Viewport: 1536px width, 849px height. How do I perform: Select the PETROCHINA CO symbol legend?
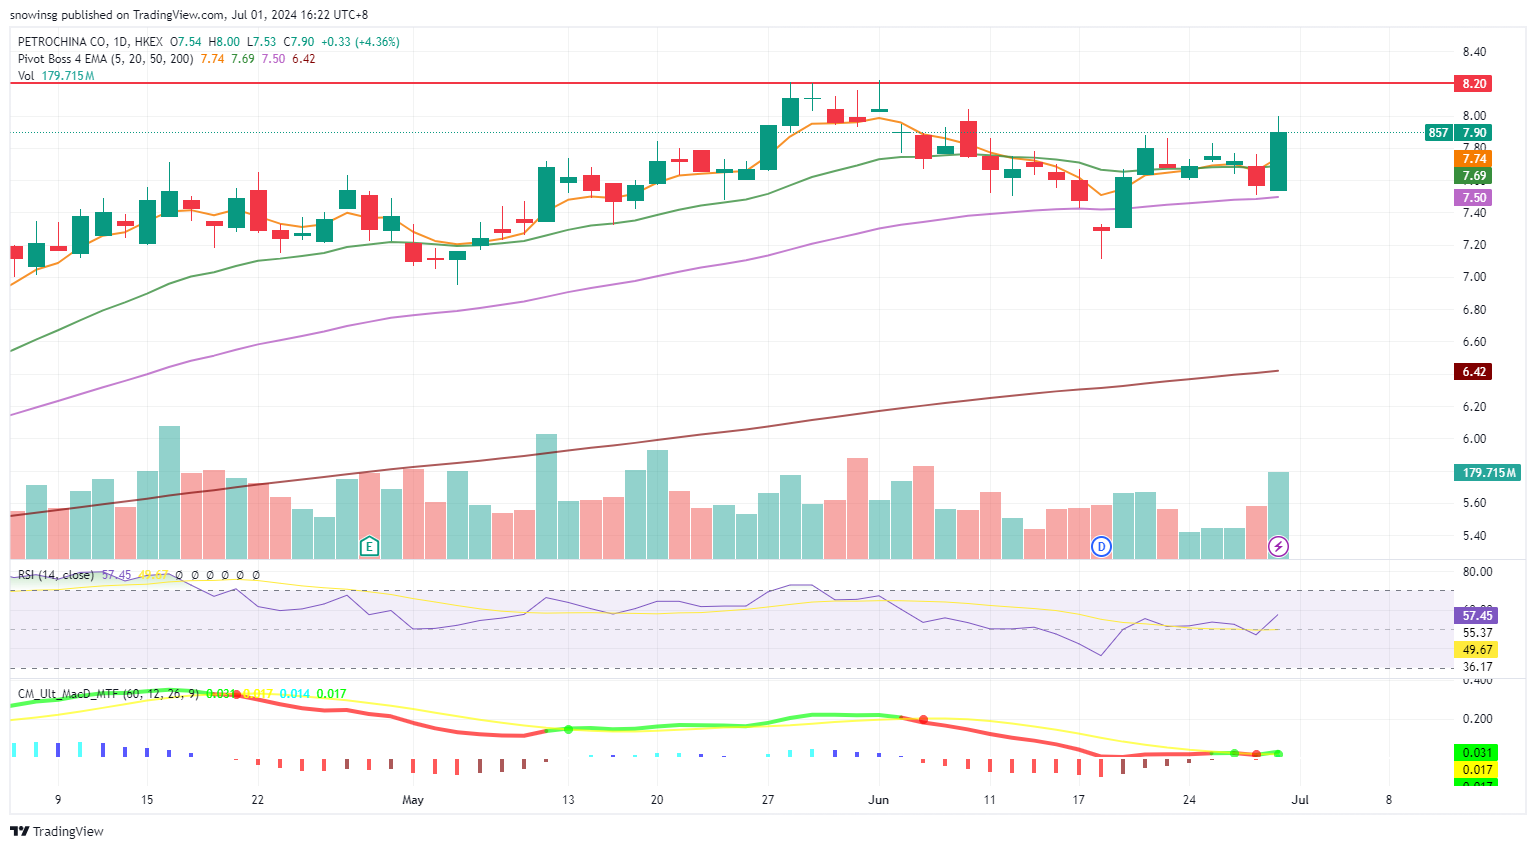[x=90, y=42]
